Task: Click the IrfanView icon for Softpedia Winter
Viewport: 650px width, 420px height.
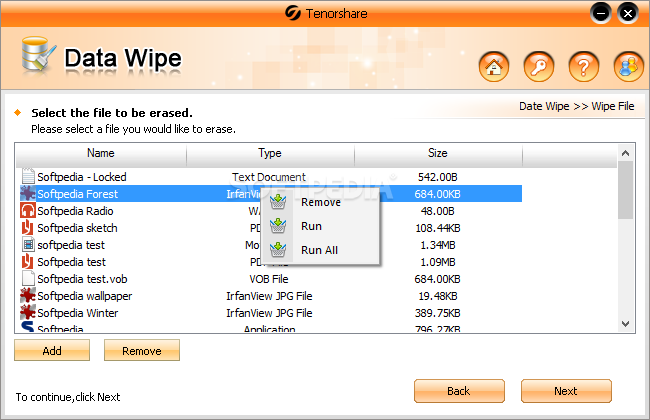Action: click(28, 313)
